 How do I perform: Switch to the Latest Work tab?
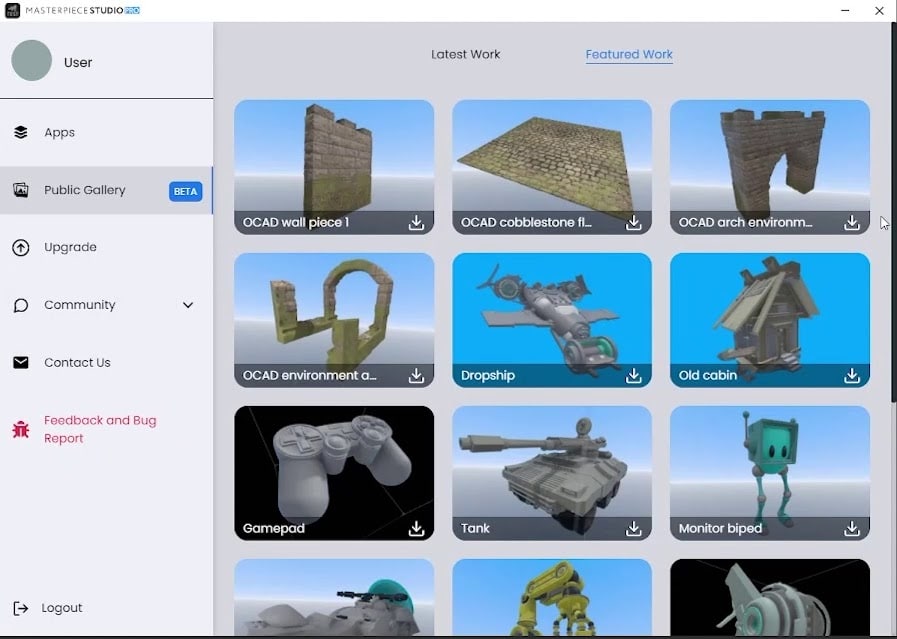[466, 55]
